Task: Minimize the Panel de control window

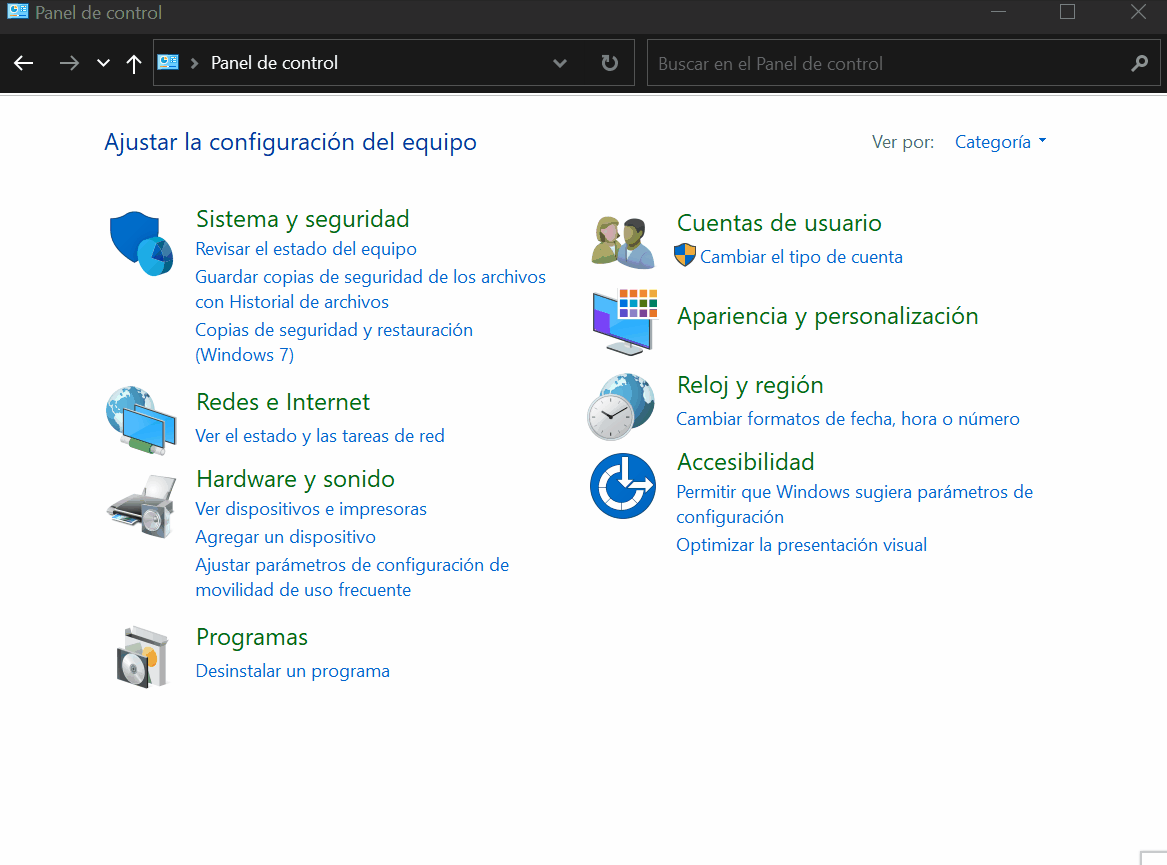Action: (x=998, y=11)
